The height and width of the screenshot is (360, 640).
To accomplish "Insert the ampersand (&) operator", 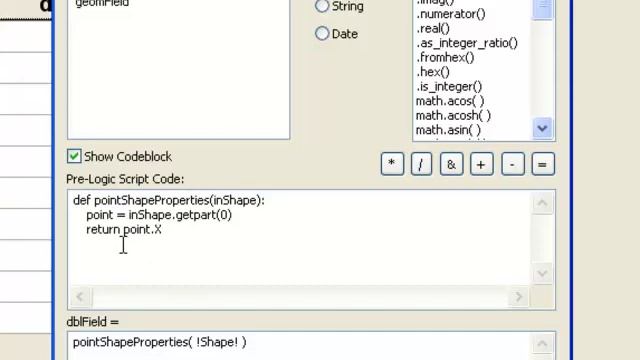I will point(451,164).
